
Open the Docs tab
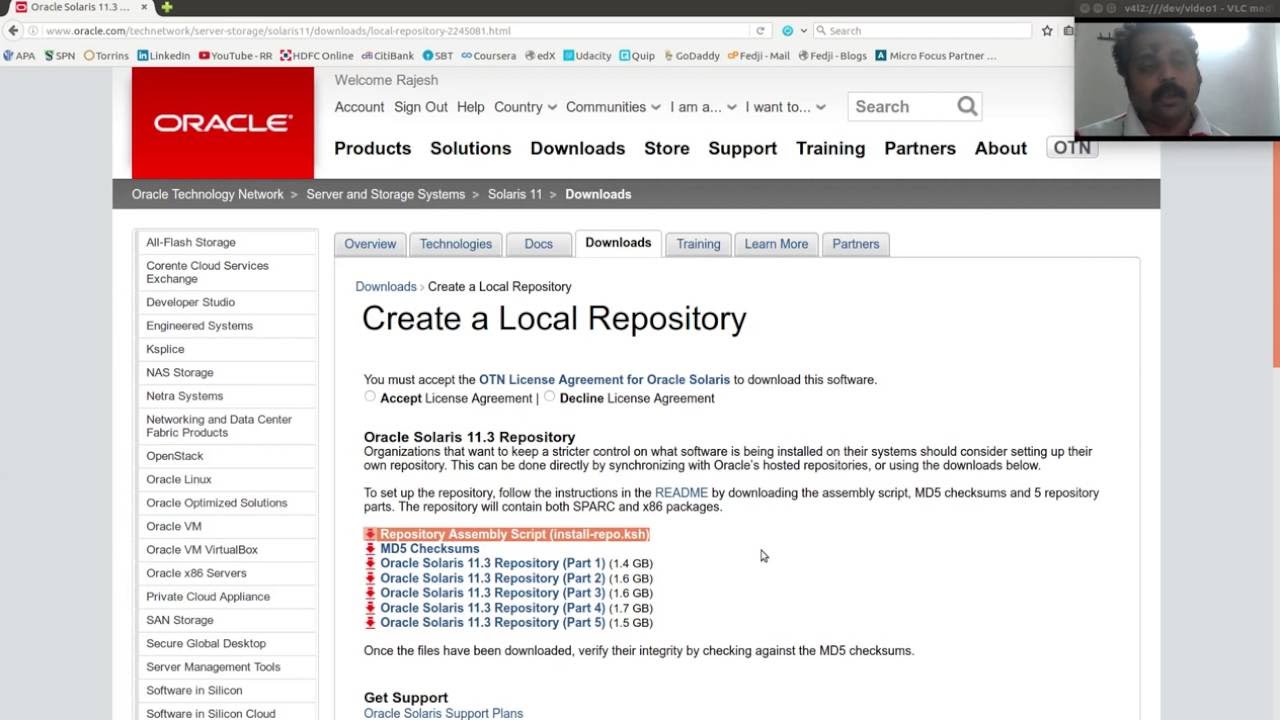pos(538,244)
